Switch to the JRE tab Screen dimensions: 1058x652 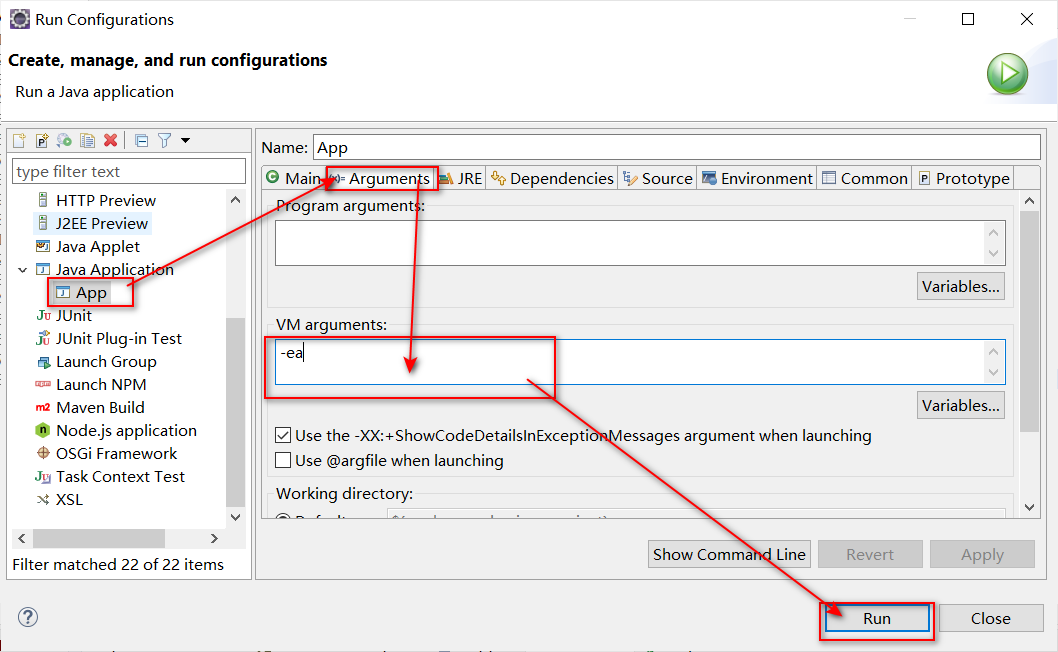pos(462,177)
